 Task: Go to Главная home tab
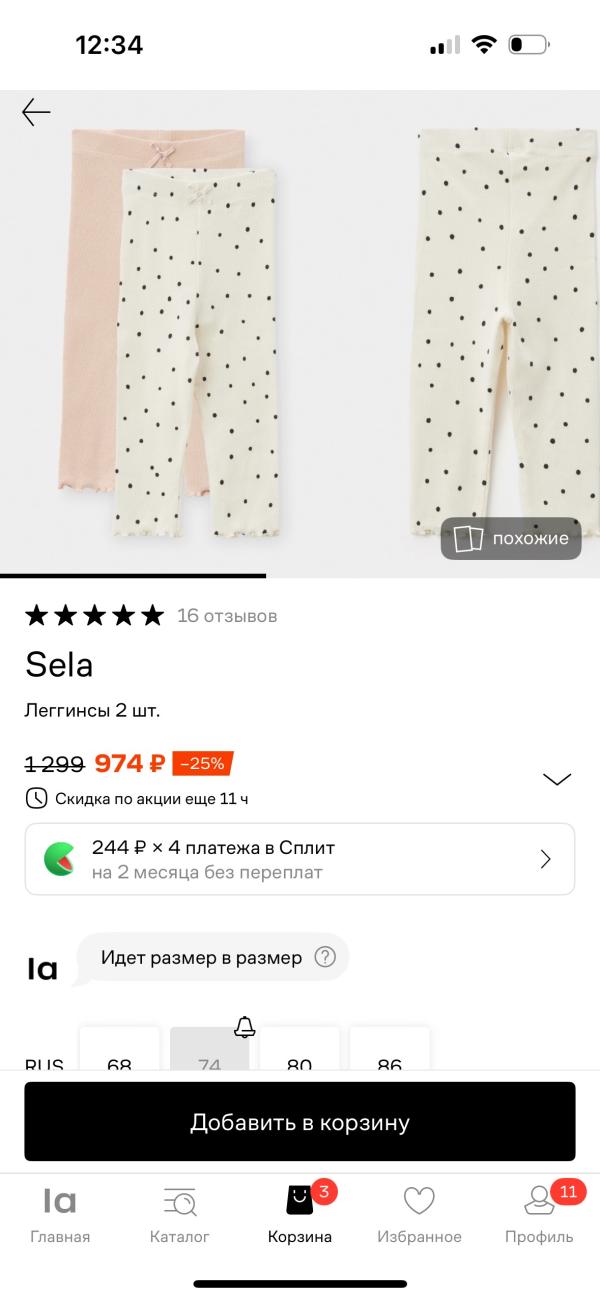point(60,1213)
